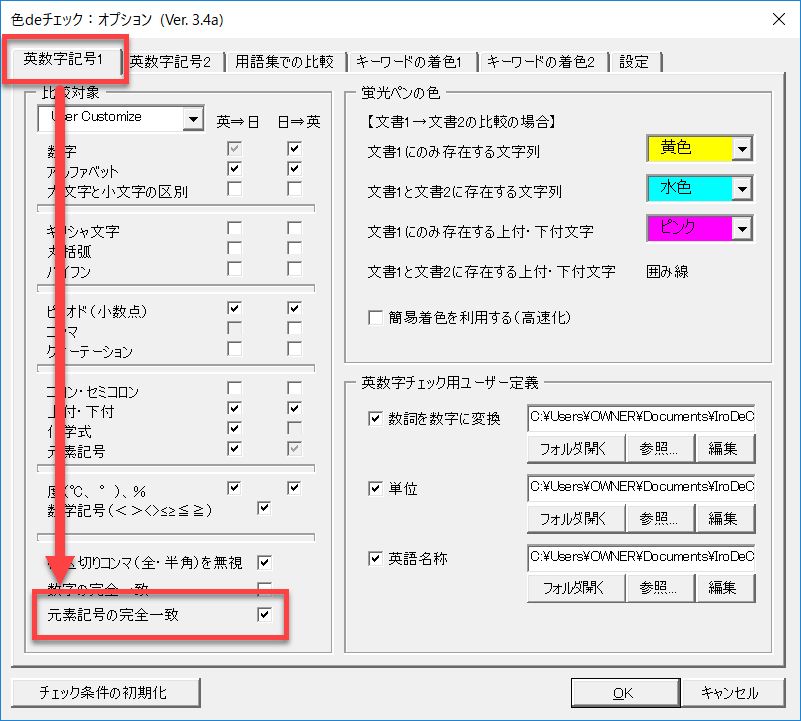Image resolution: width=801 pixels, height=721 pixels.
Task: Open the 用語集での比較 tab
Action: click(285, 62)
